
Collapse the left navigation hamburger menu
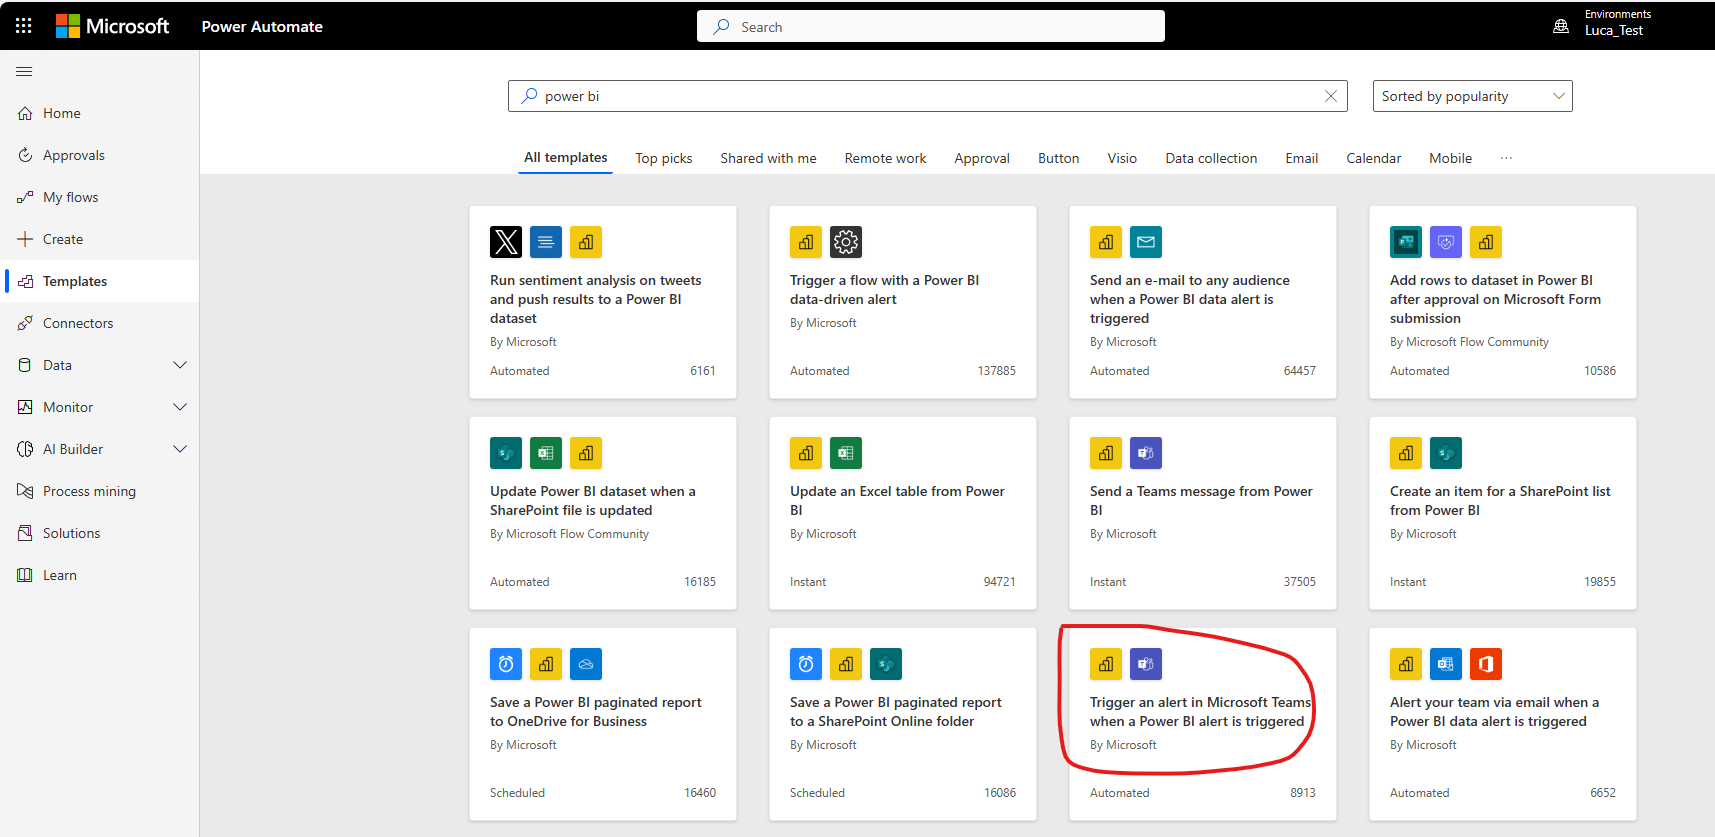[24, 71]
